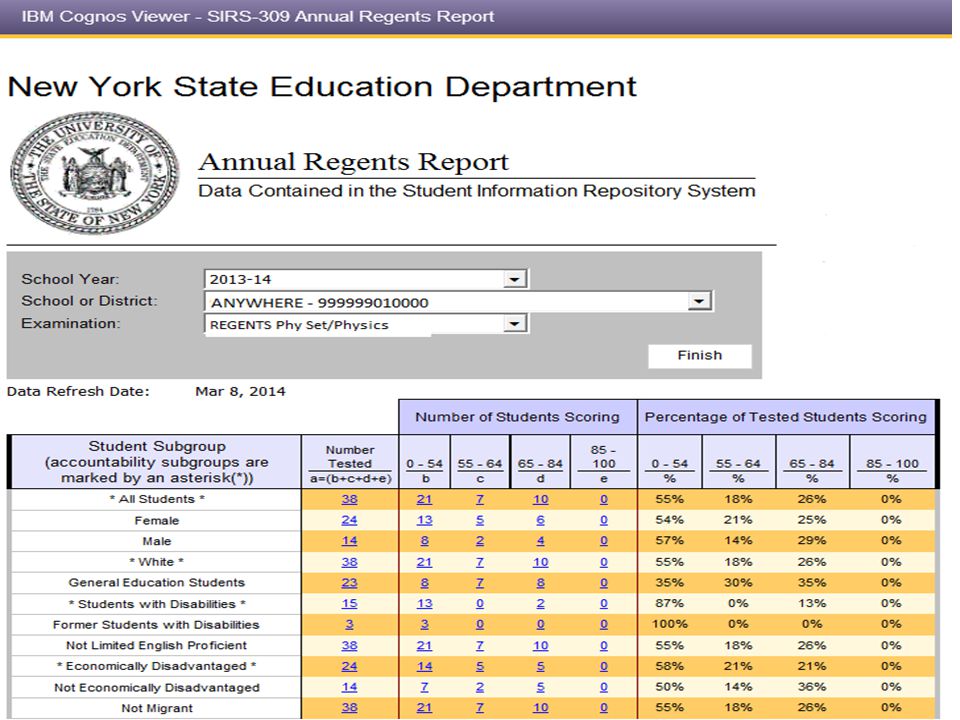Open All Students number tested link 38
This screenshot has width=960, height=720.
click(x=350, y=499)
